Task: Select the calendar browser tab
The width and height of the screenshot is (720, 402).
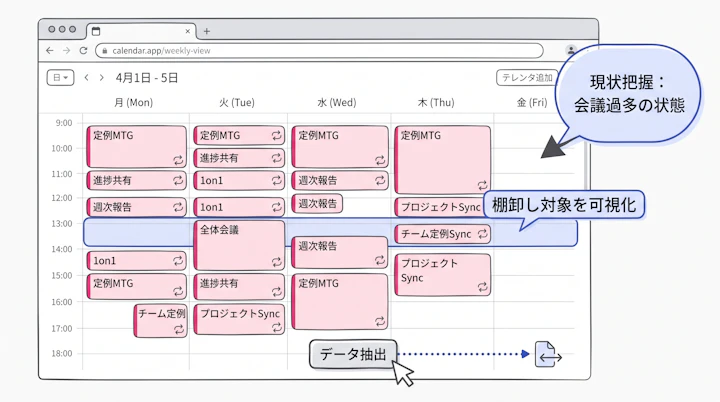Action: (141, 31)
